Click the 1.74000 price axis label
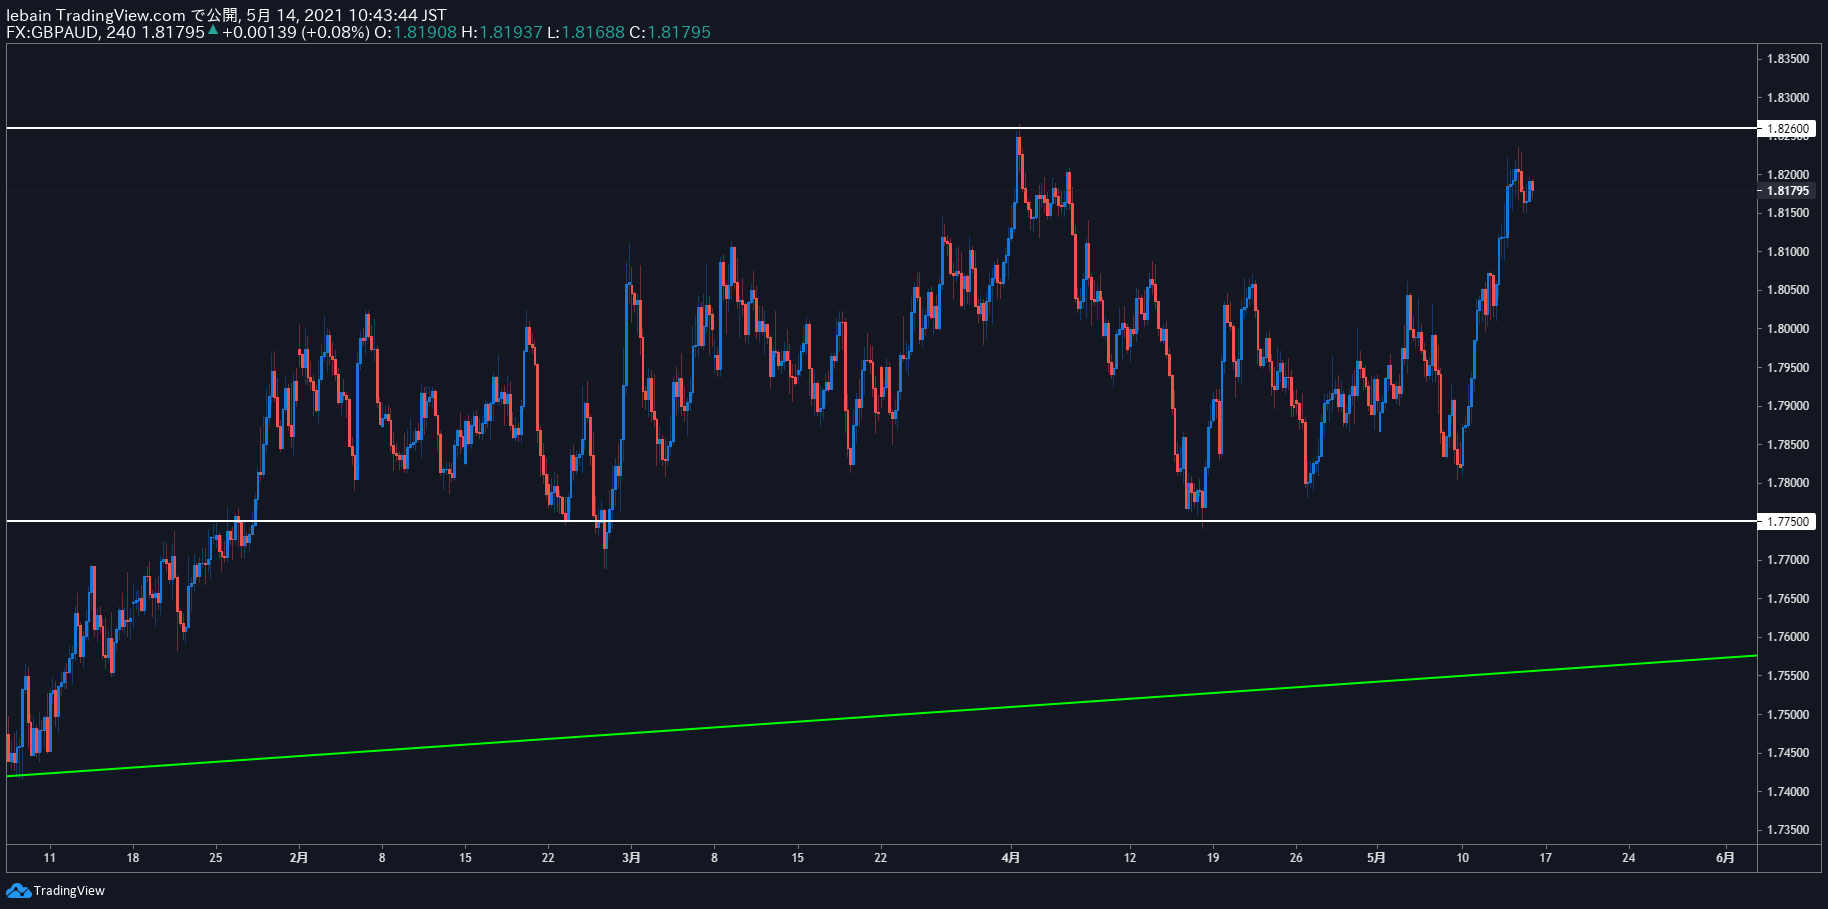This screenshot has height=909, width=1828. [1787, 792]
